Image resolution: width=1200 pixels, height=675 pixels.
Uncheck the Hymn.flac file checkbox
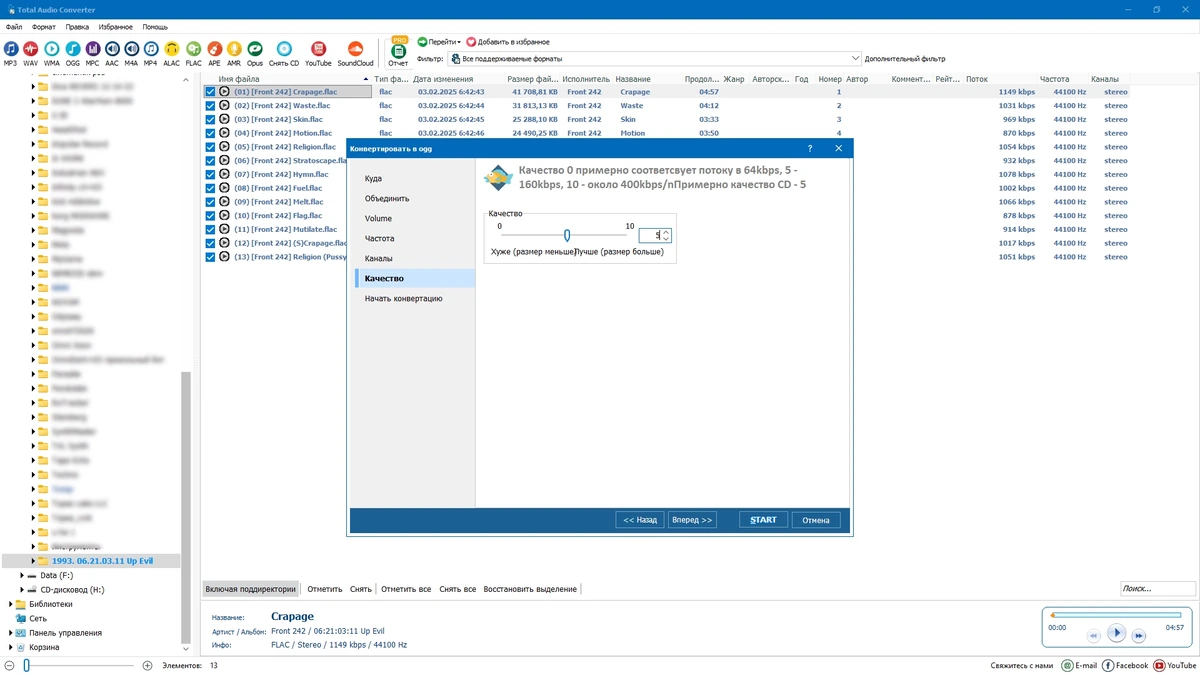point(210,174)
